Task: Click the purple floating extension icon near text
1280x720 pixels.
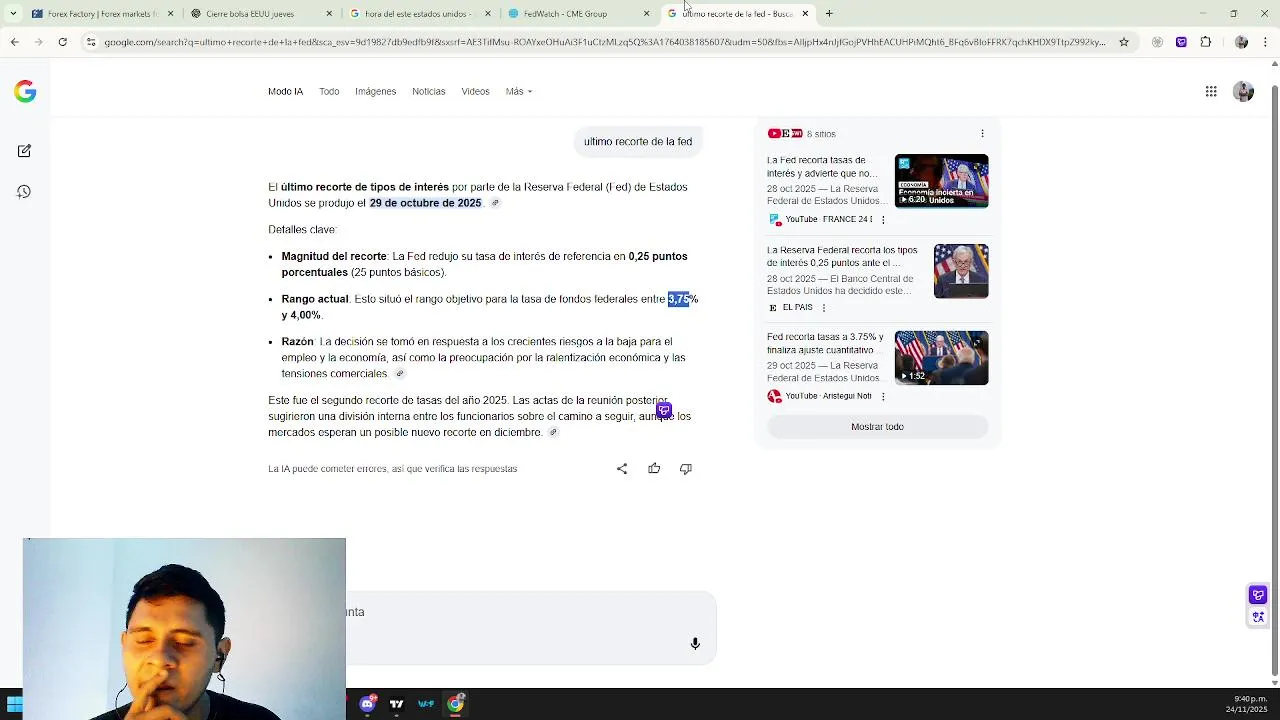Action: [x=664, y=411]
